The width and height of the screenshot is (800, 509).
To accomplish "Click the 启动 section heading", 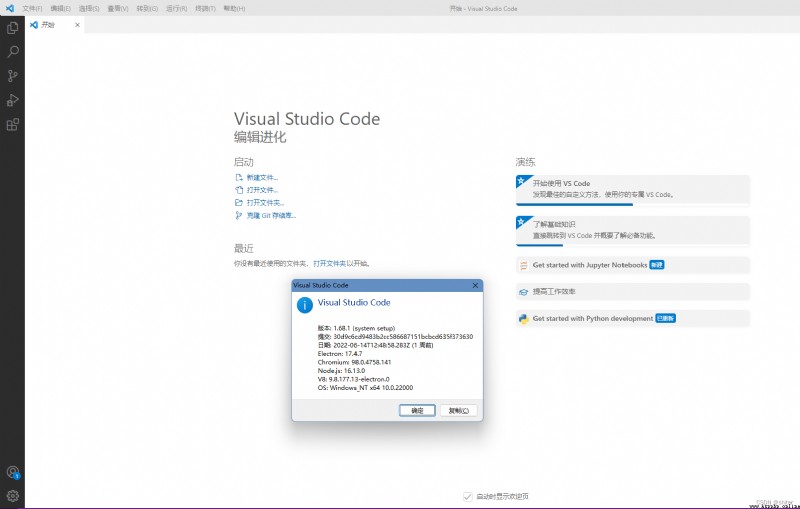I will (x=243, y=162).
